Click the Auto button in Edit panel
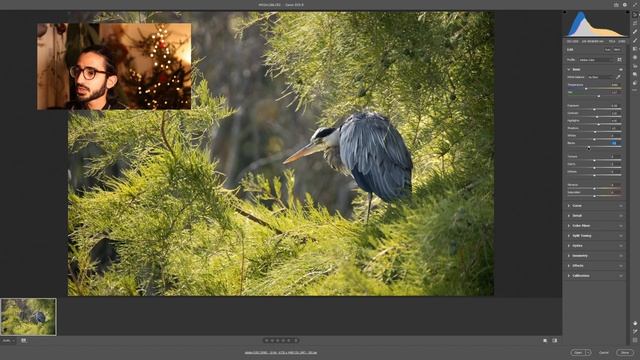 607,49
